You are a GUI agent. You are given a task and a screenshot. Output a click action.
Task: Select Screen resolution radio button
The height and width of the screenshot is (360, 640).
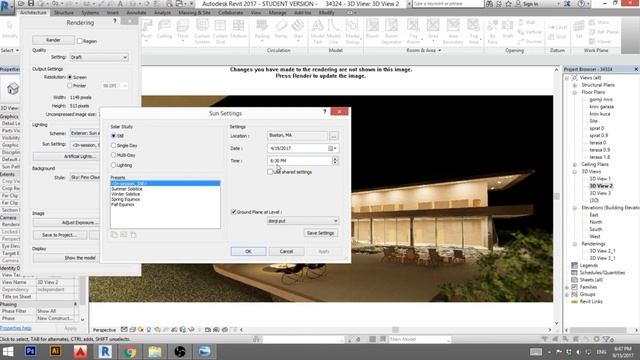pyautogui.click(x=70, y=77)
